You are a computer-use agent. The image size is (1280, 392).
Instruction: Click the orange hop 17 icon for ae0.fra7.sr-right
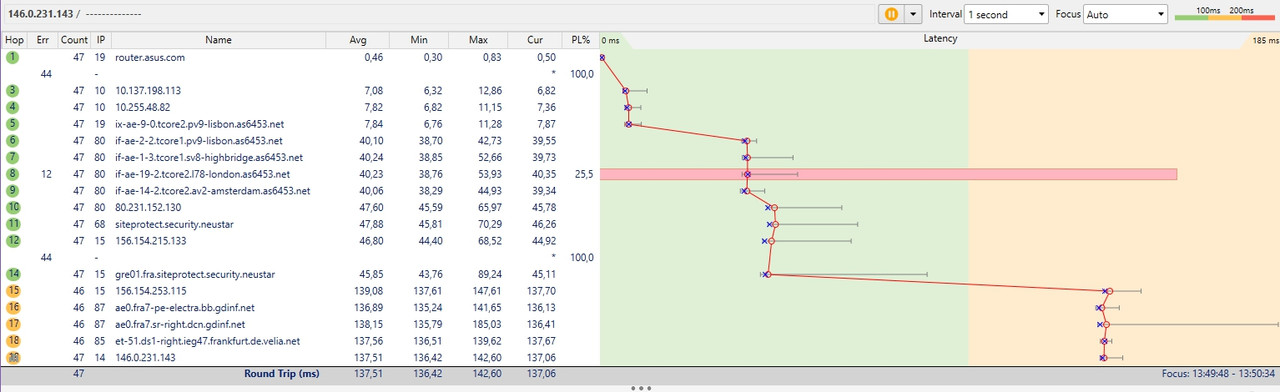tap(13, 324)
